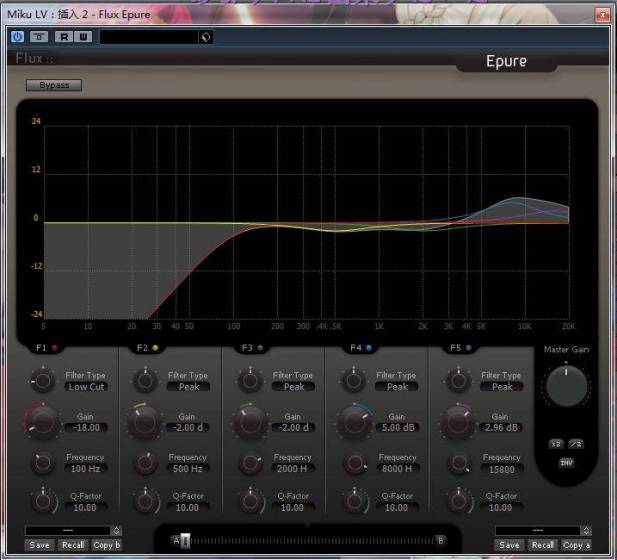Select F2 frequency value 500 Hz

point(188,469)
